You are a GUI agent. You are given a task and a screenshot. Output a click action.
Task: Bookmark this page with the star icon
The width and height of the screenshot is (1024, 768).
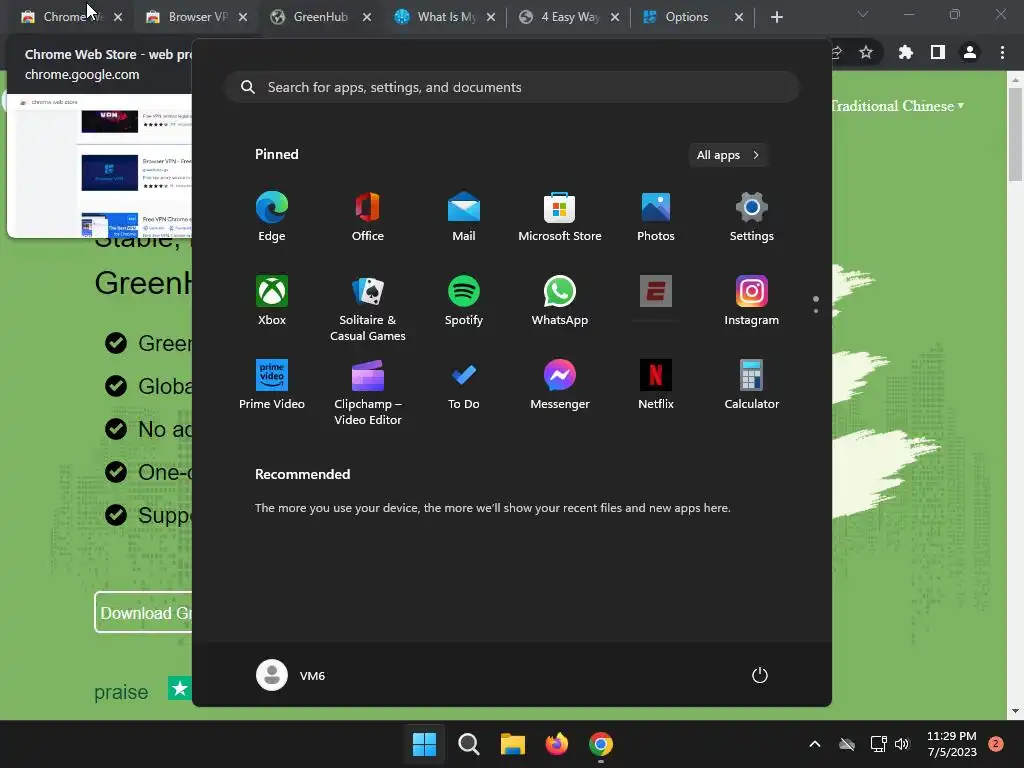[x=866, y=52]
